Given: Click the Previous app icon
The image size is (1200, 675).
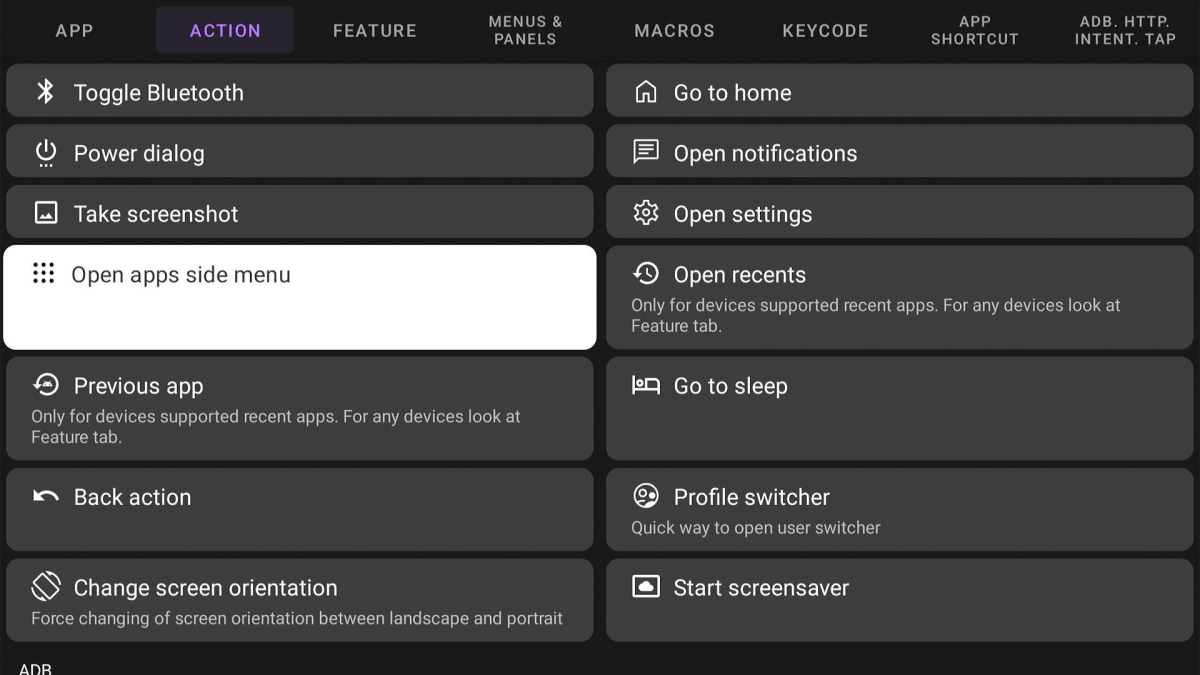Looking at the screenshot, I should tap(46, 385).
